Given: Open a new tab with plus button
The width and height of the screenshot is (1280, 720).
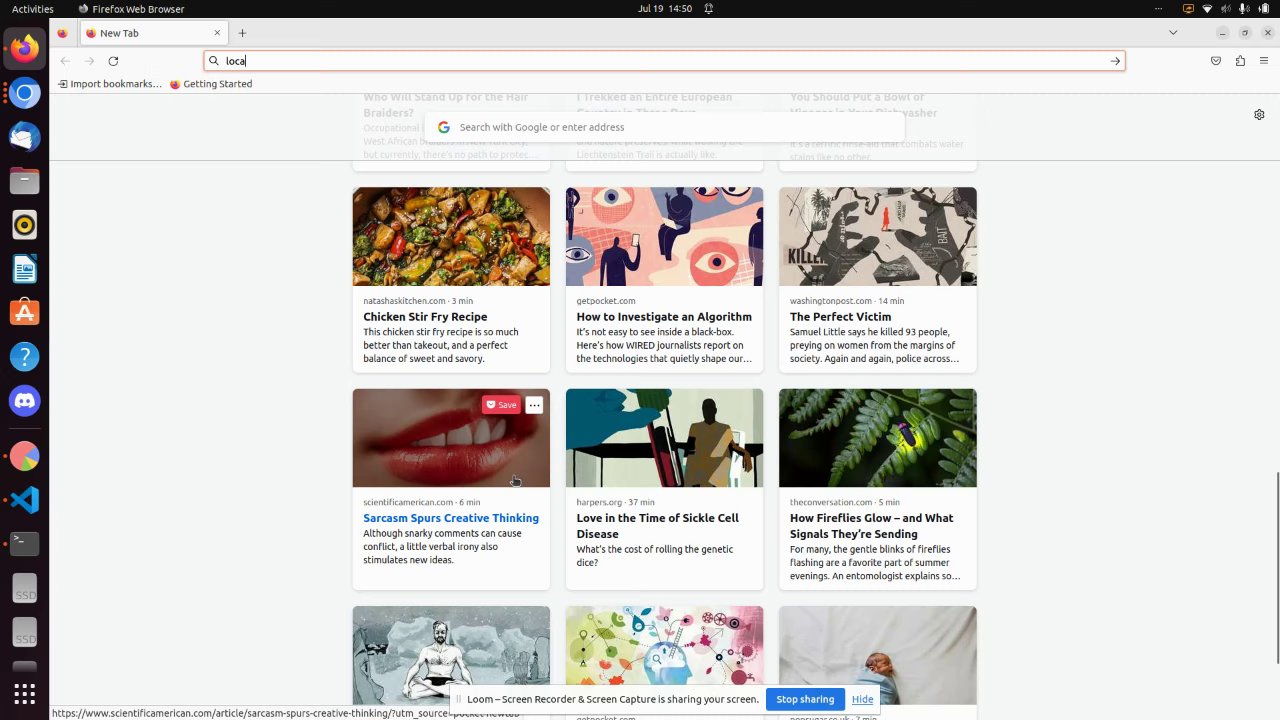Looking at the screenshot, I should [242, 33].
